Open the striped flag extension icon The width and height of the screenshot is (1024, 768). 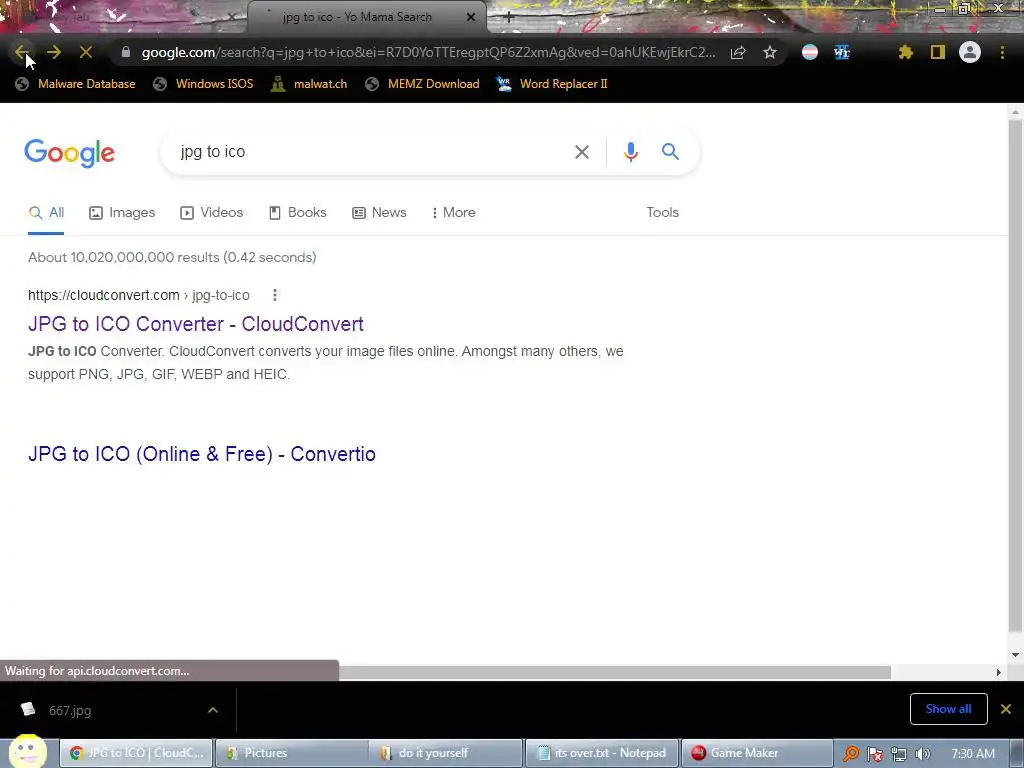point(810,52)
